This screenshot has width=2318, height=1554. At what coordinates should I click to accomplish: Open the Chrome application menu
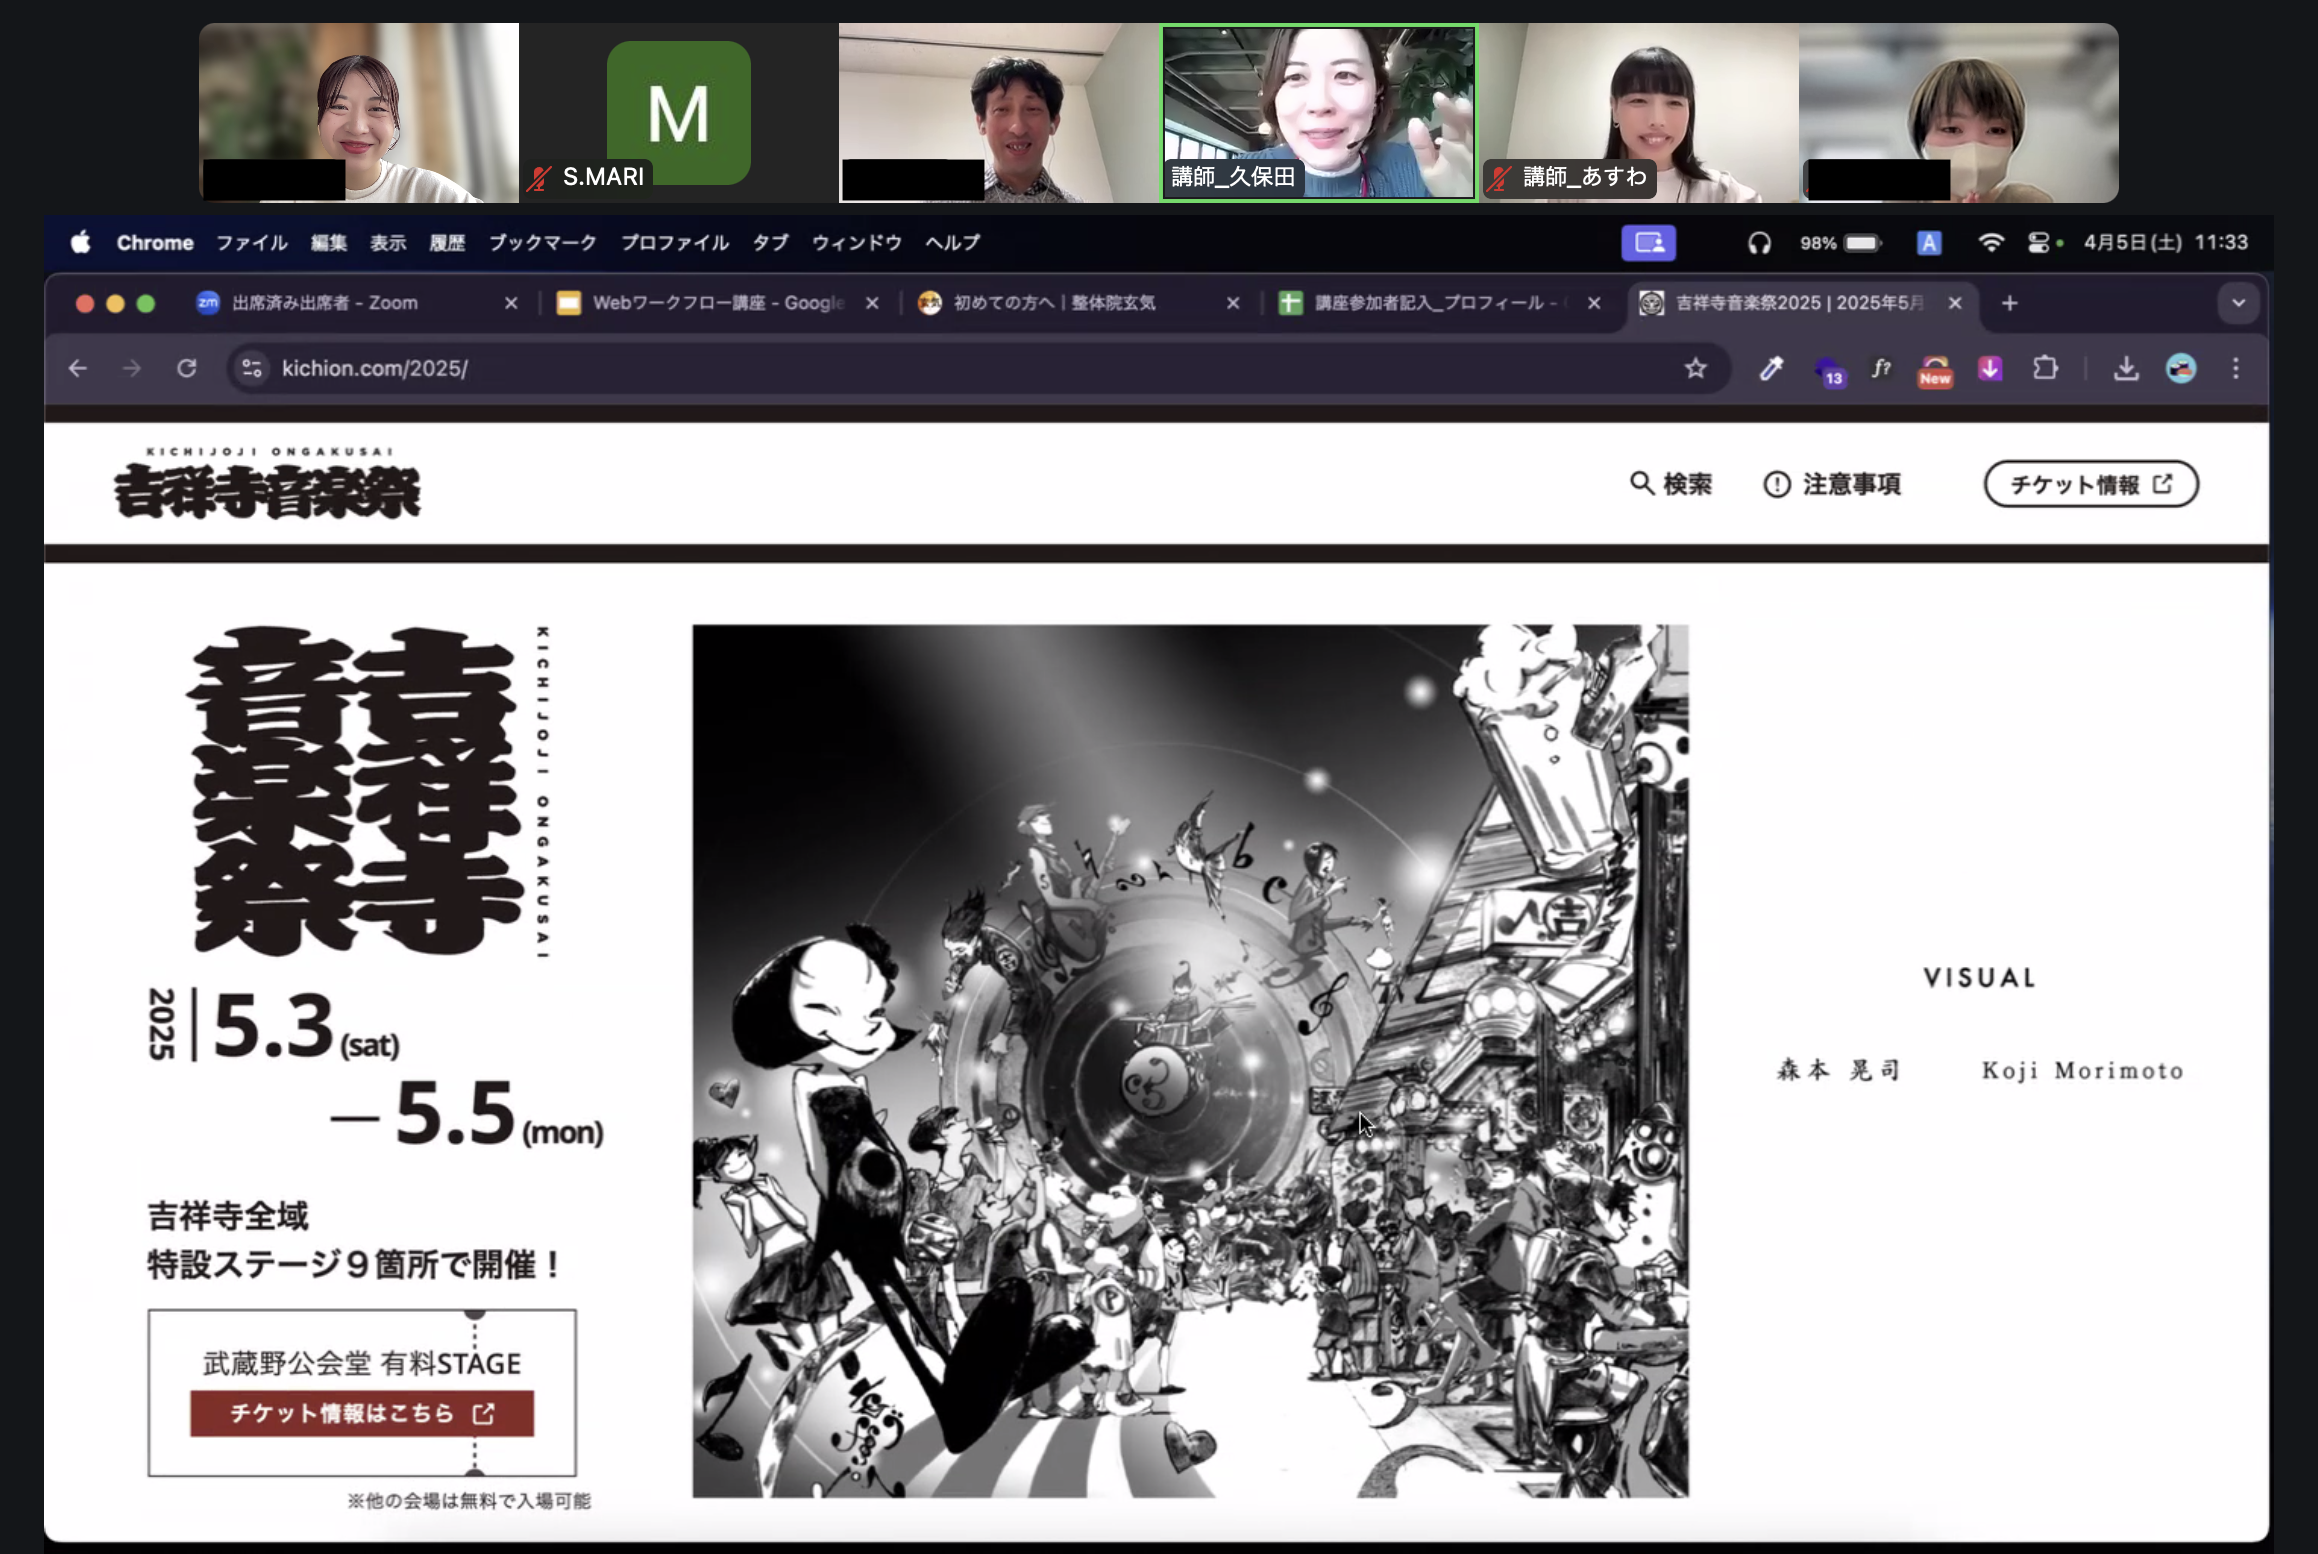[x=155, y=242]
